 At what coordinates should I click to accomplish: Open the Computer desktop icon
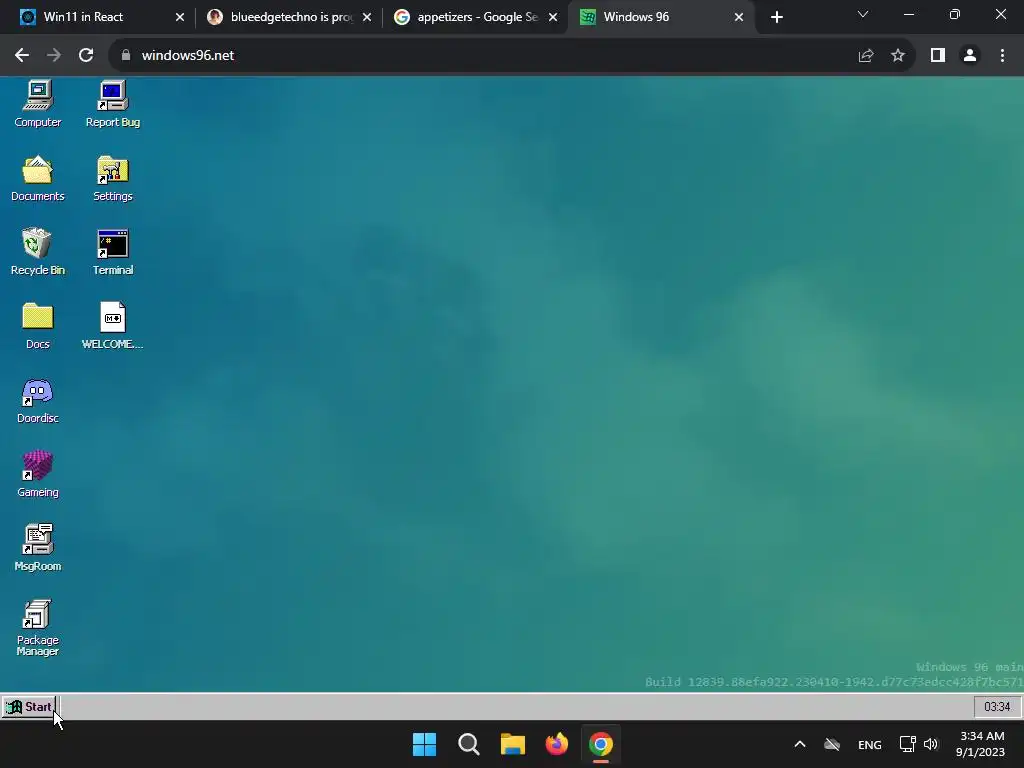click(38, 104)
